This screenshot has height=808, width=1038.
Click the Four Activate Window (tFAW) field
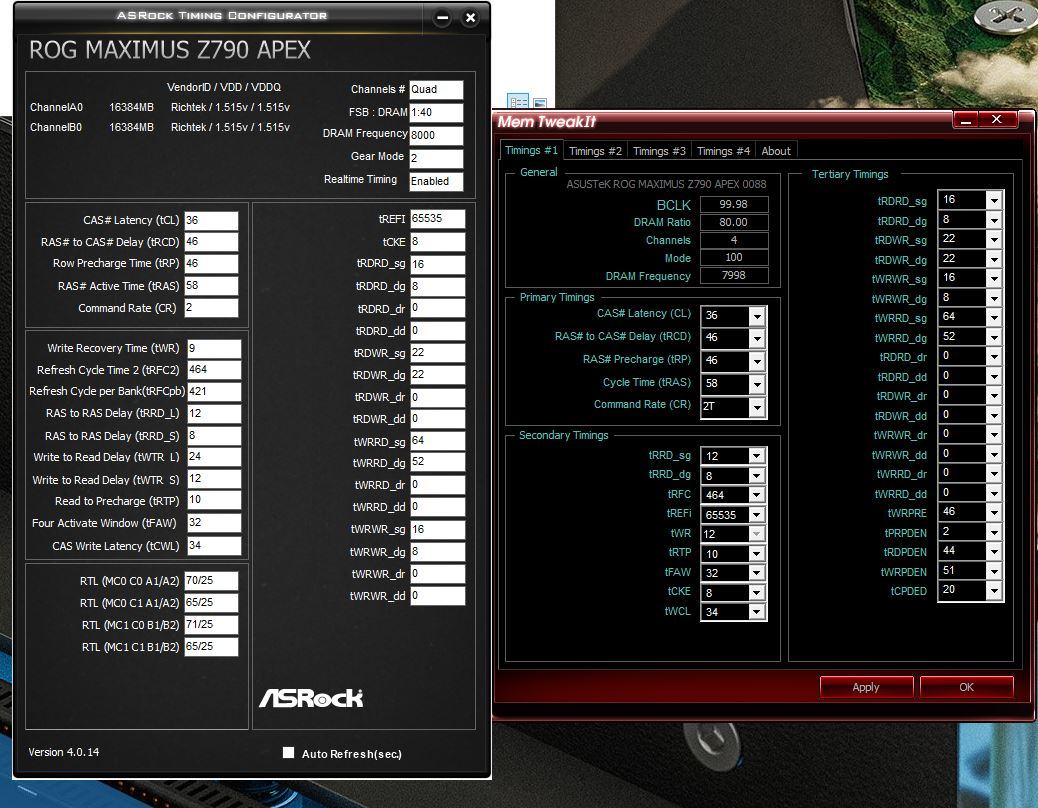point(214,523)
